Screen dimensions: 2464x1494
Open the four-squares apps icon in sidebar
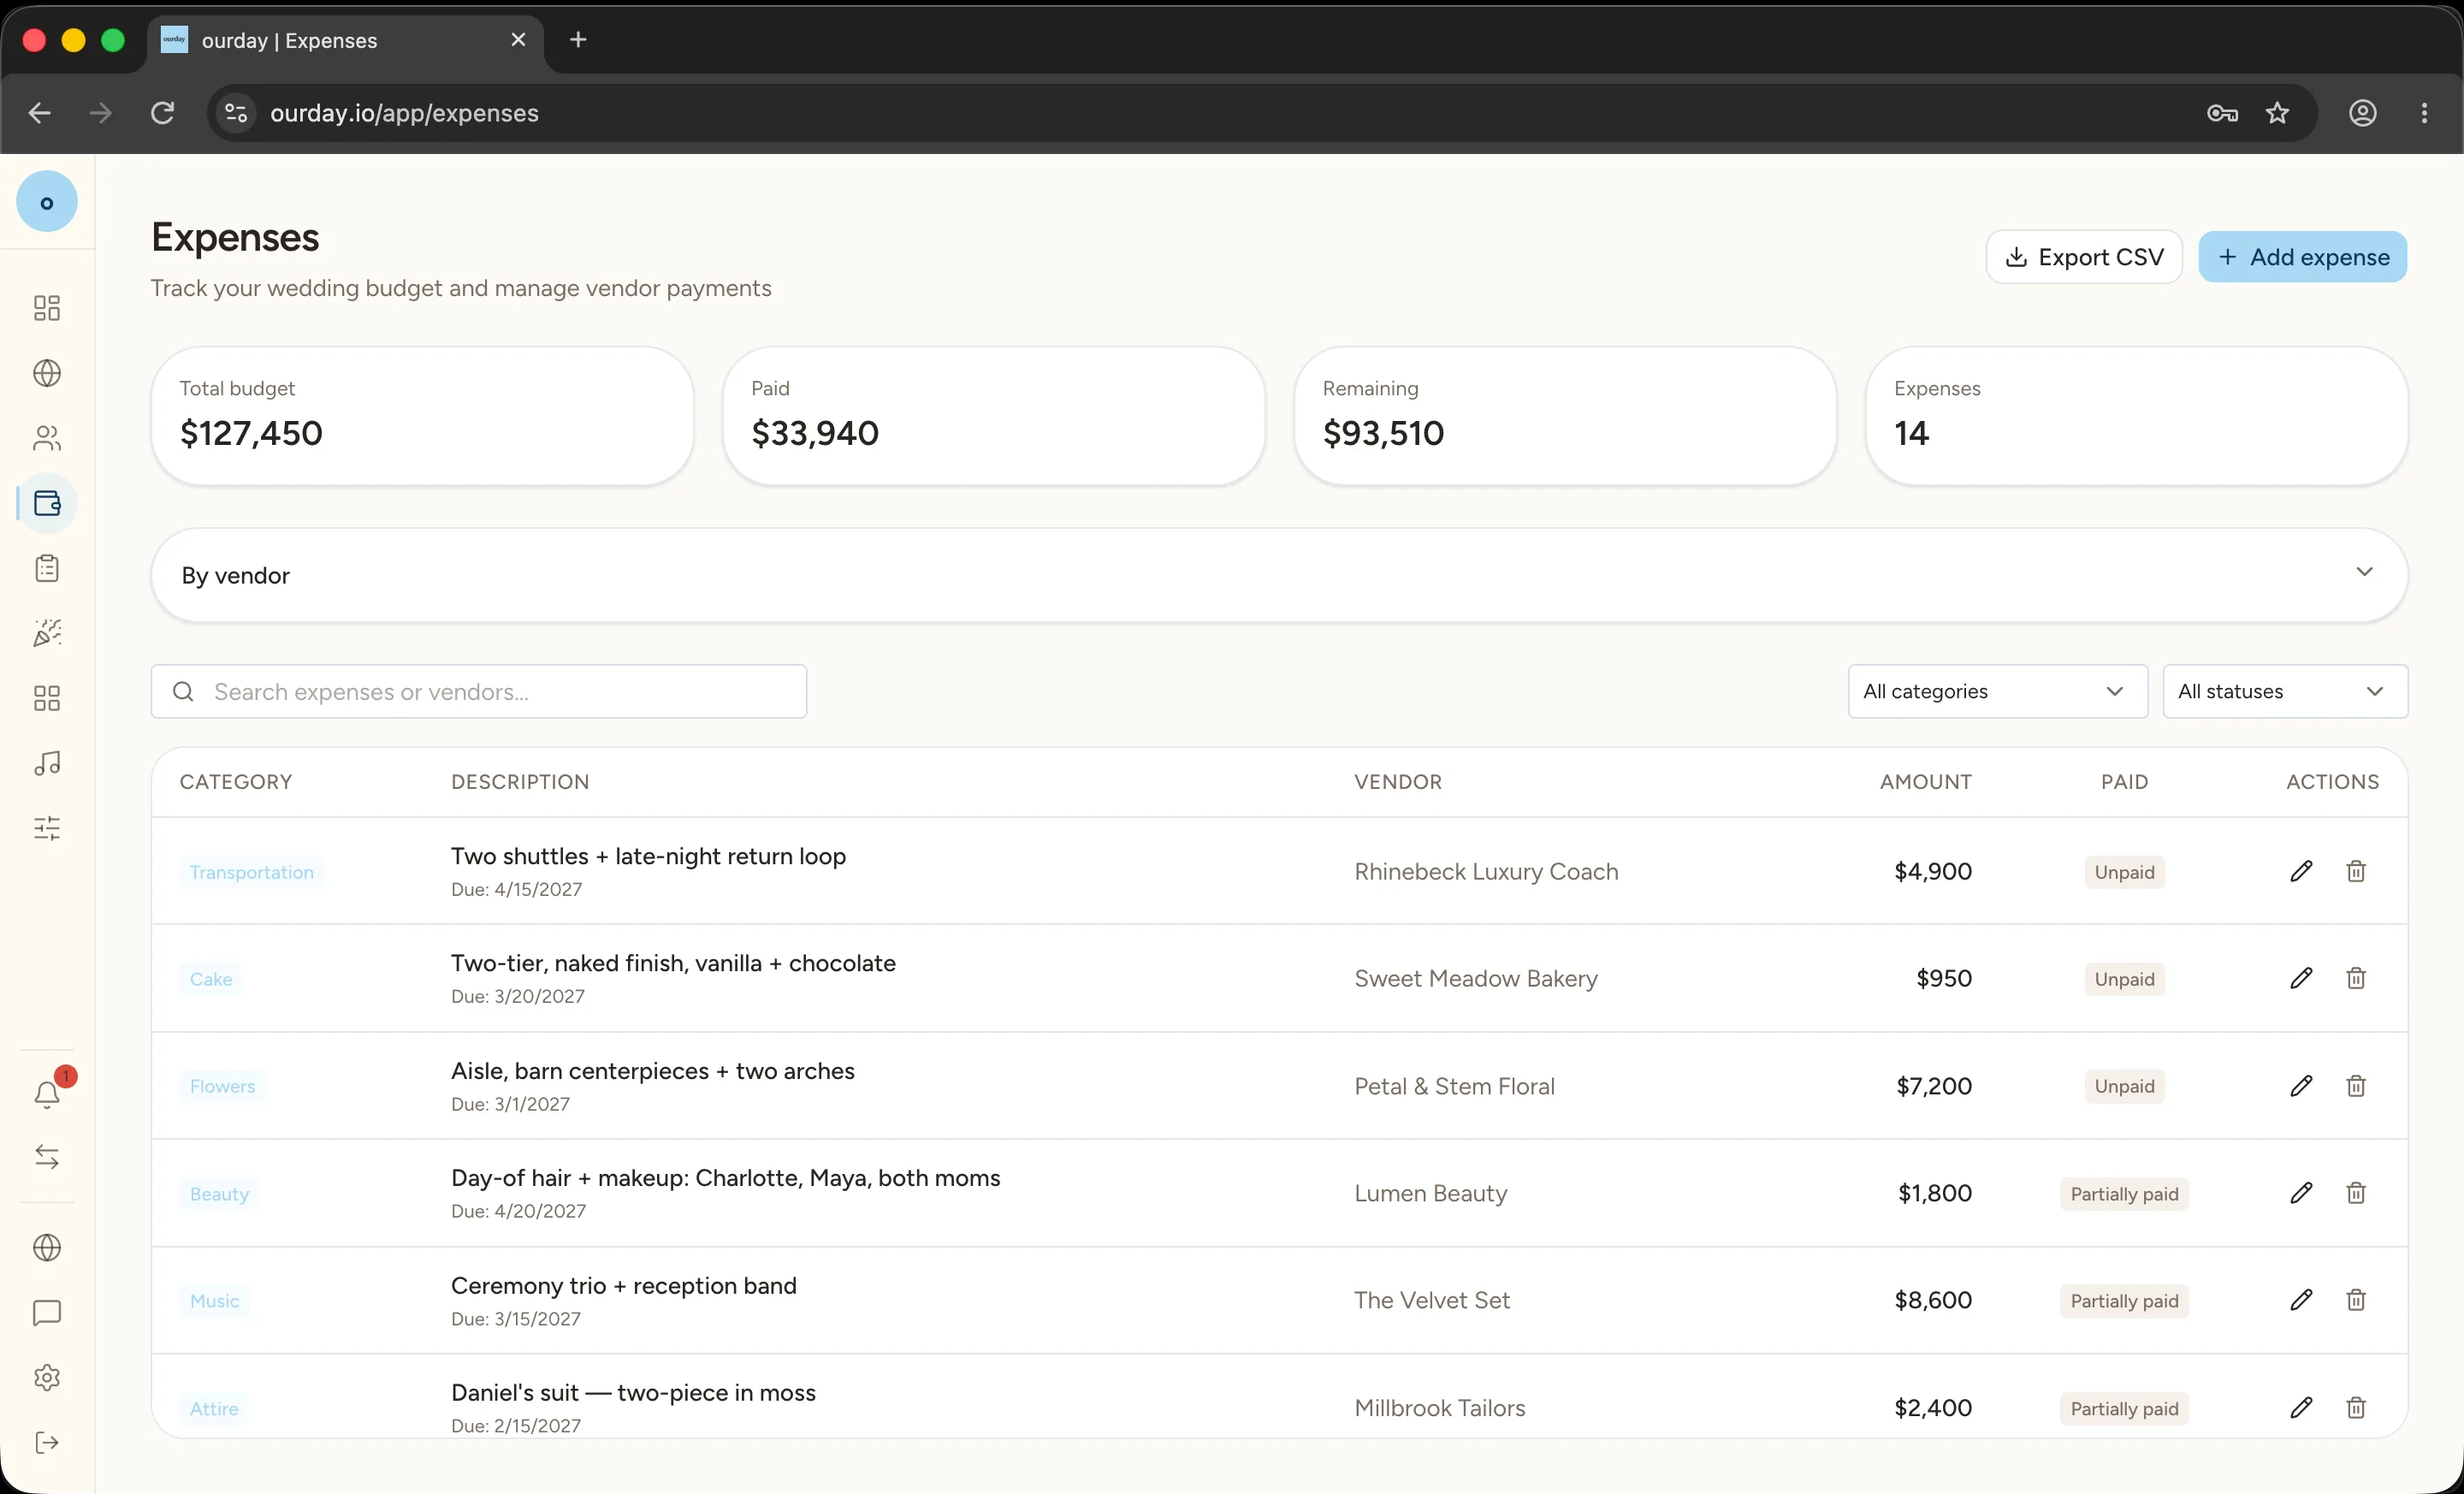(47, 698)
